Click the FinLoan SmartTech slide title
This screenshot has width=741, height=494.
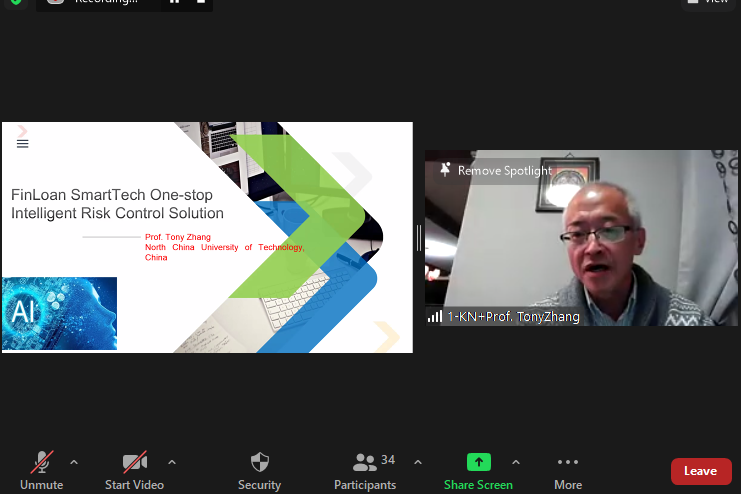click(x=117, y=204)
